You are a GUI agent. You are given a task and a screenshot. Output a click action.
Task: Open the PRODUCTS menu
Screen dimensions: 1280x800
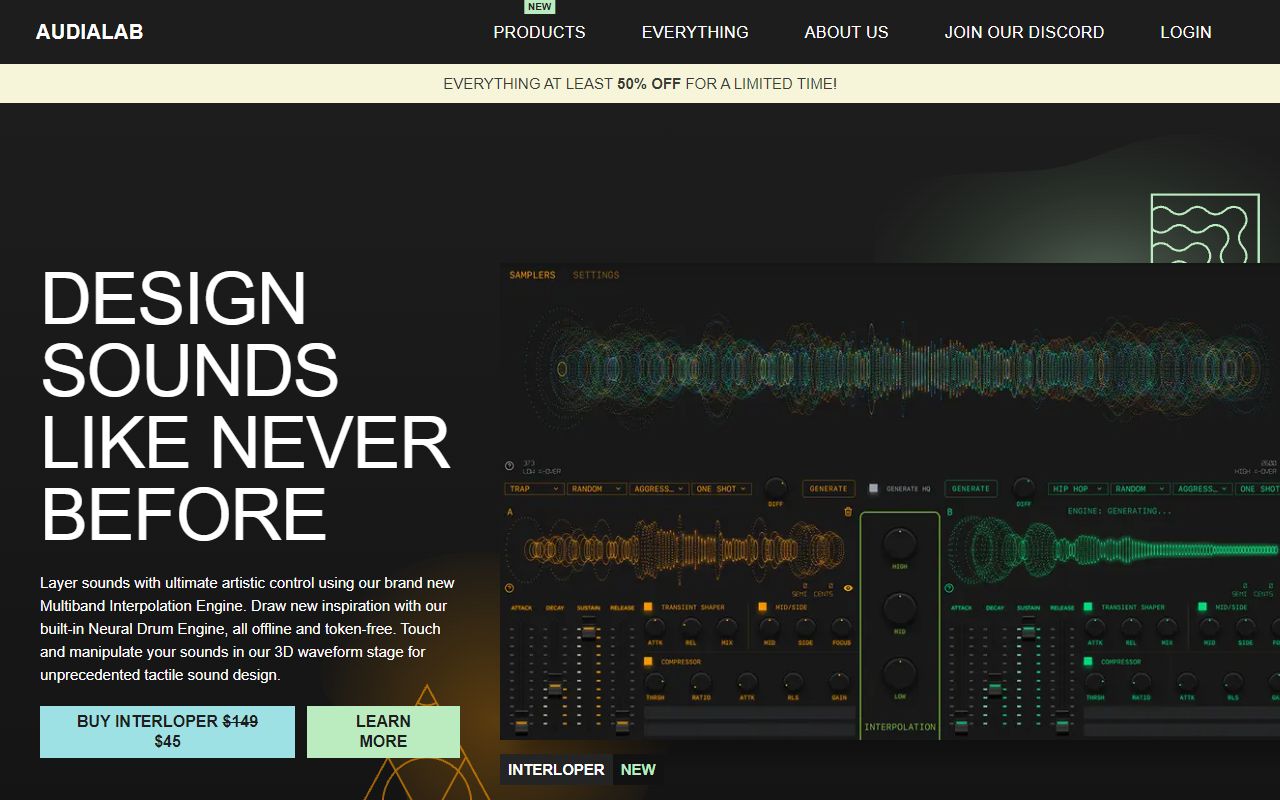click(538, 32)
